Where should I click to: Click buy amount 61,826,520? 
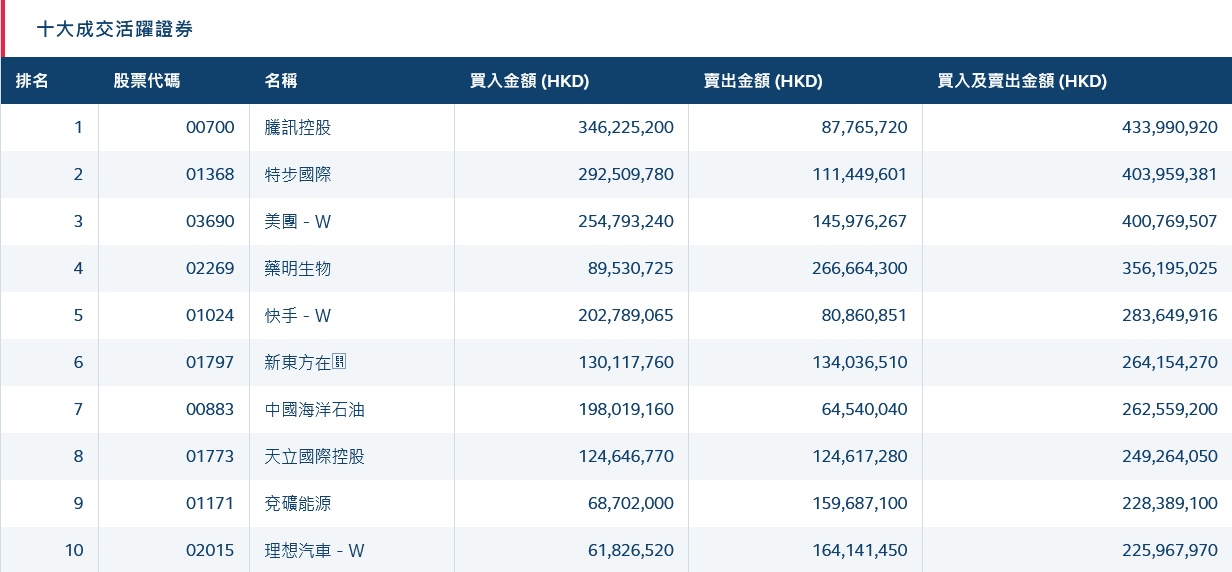click(x=631, y=550)
